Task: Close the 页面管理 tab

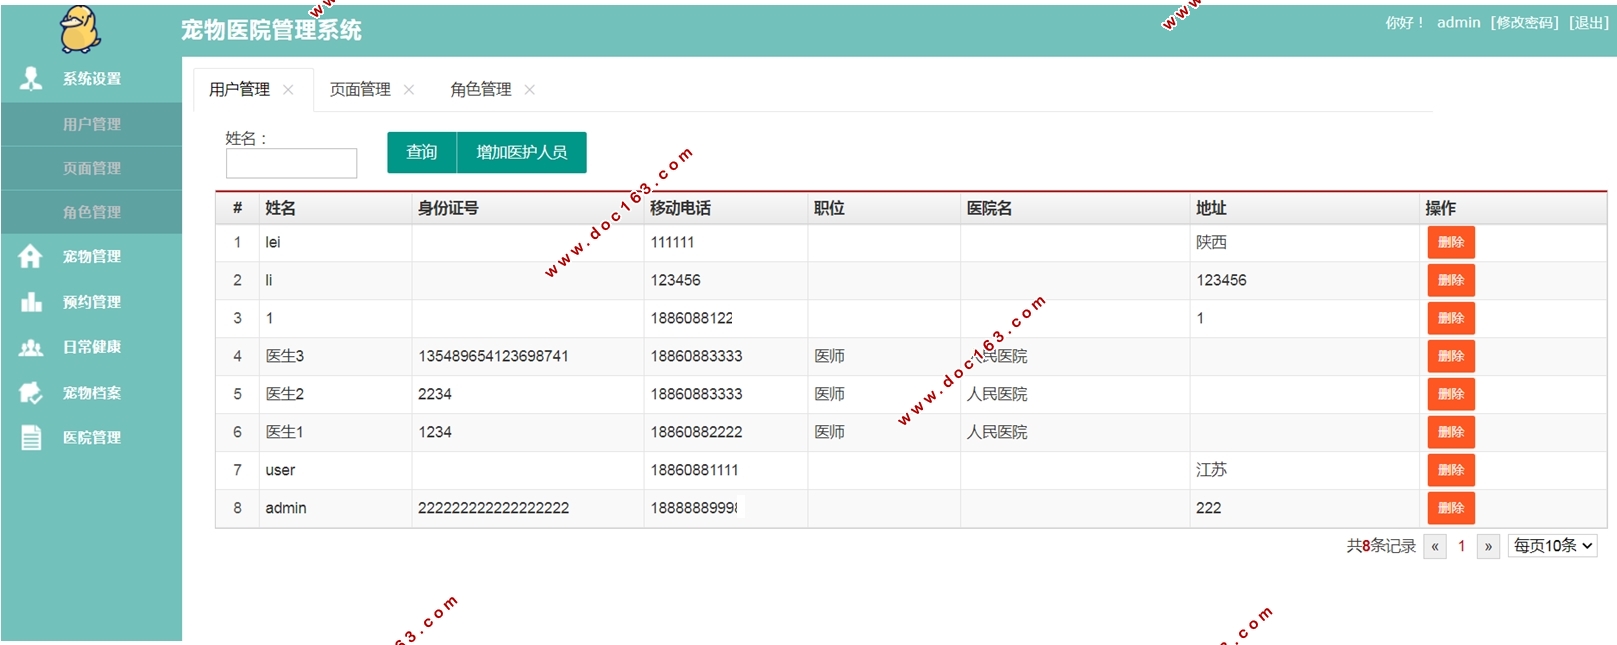Action: coord(409,90)
